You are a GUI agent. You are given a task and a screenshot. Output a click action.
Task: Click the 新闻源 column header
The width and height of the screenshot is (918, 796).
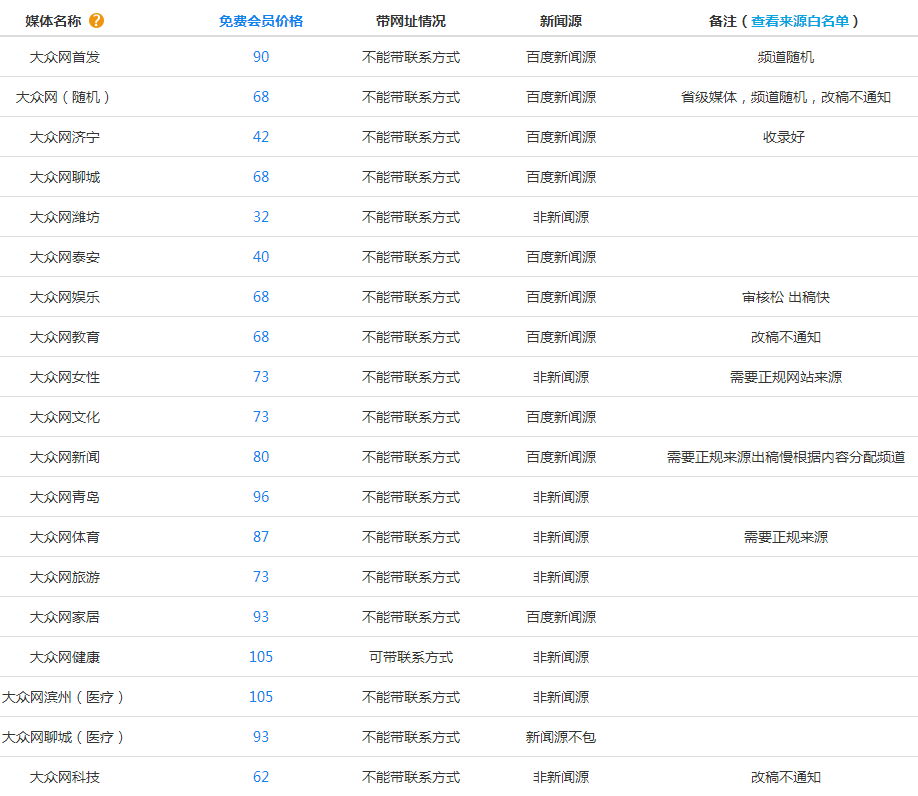[x=561, y=21]
